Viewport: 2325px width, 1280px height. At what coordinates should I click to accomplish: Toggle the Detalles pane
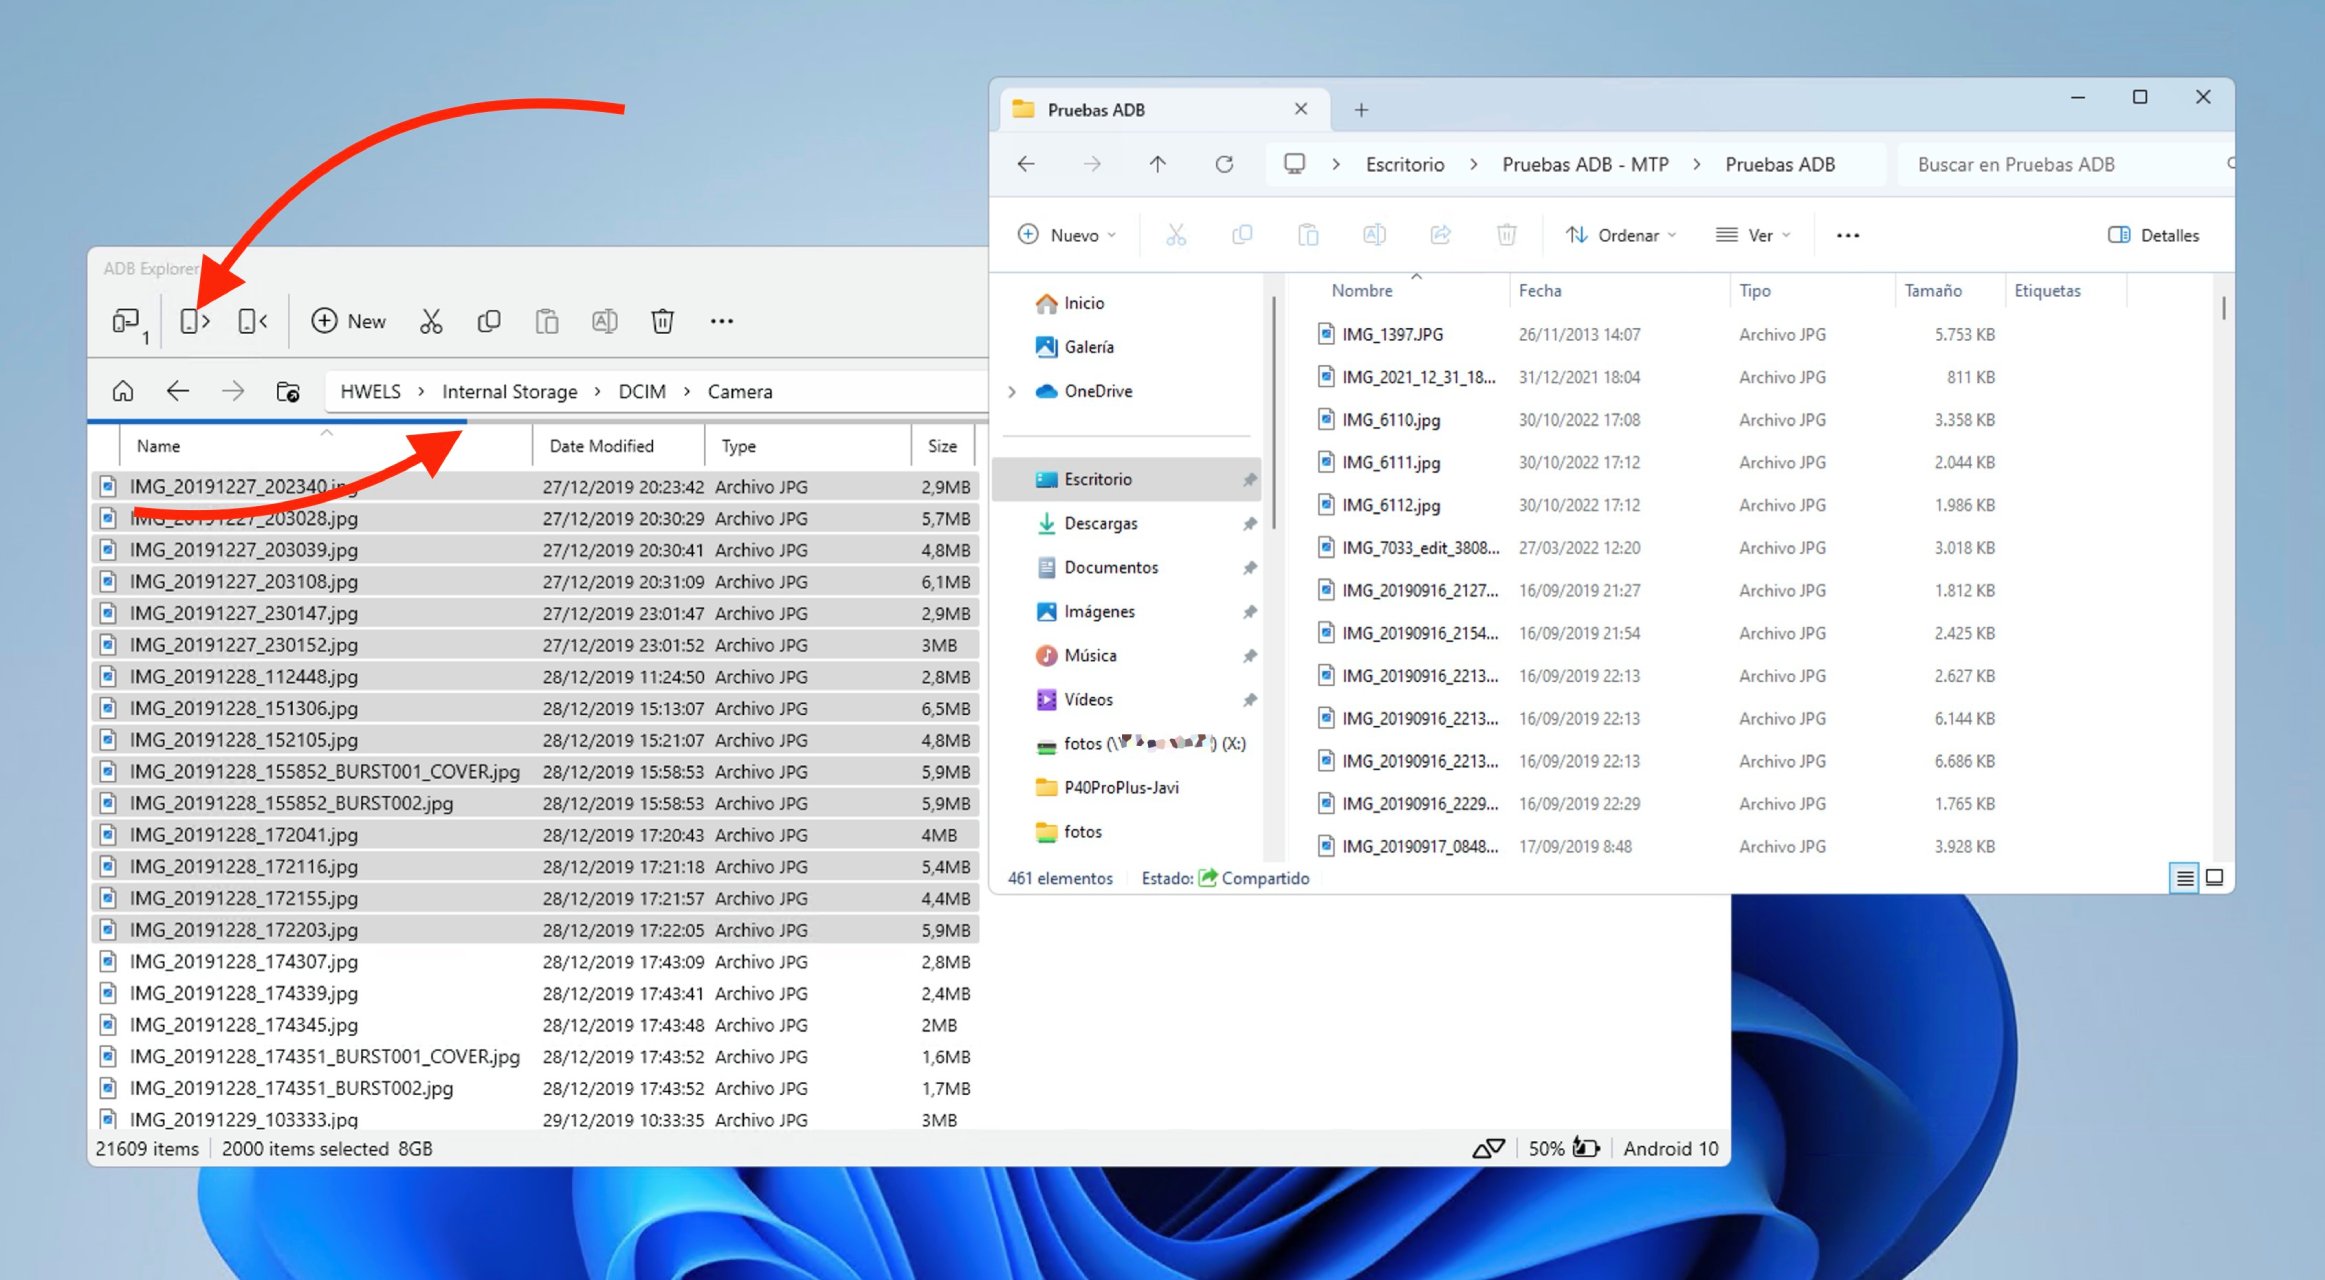[2153, 235]
